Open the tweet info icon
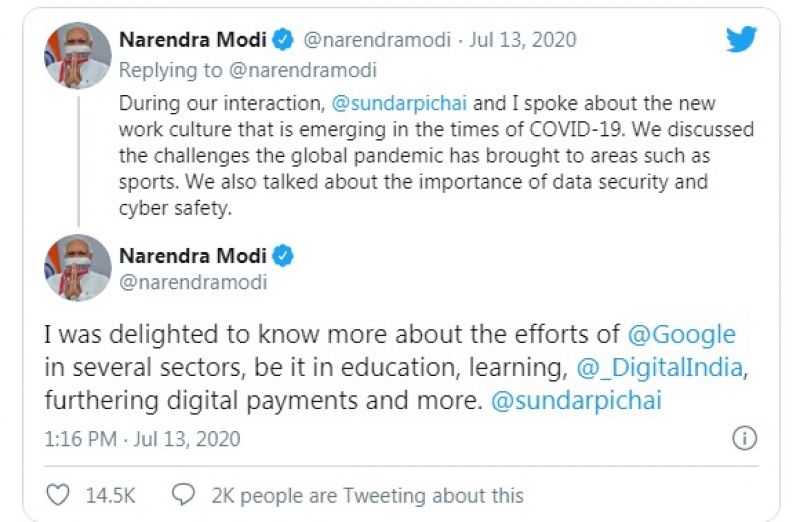This screenshot has height=522, width=800. click(744, 438)
